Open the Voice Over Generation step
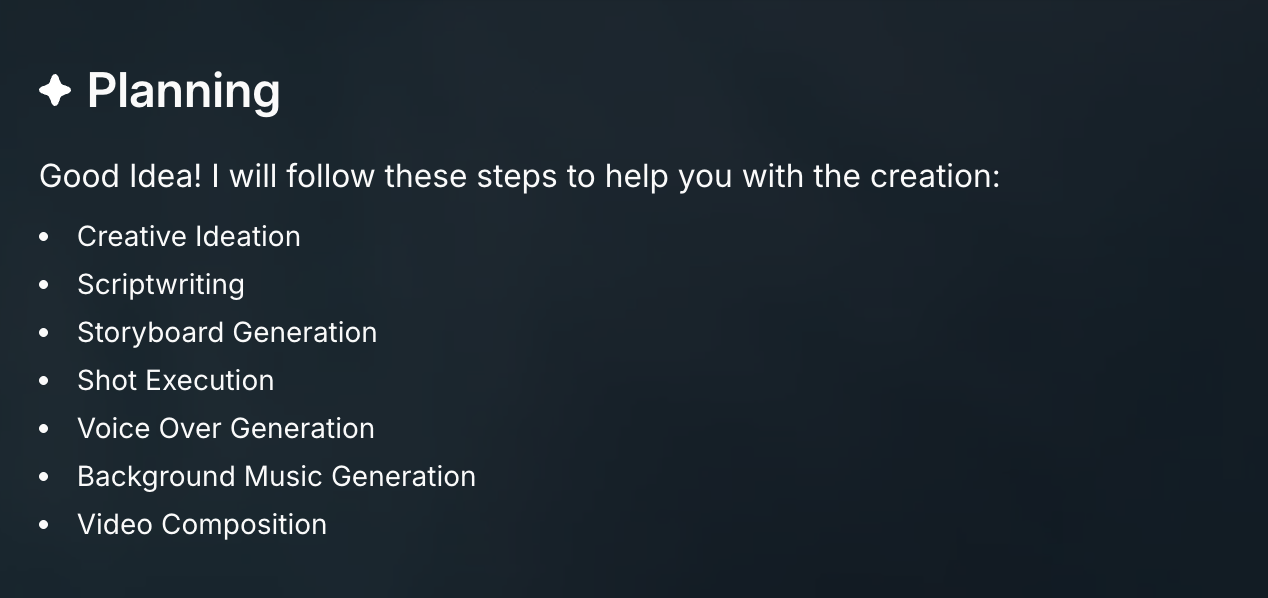 pos(226,428)
